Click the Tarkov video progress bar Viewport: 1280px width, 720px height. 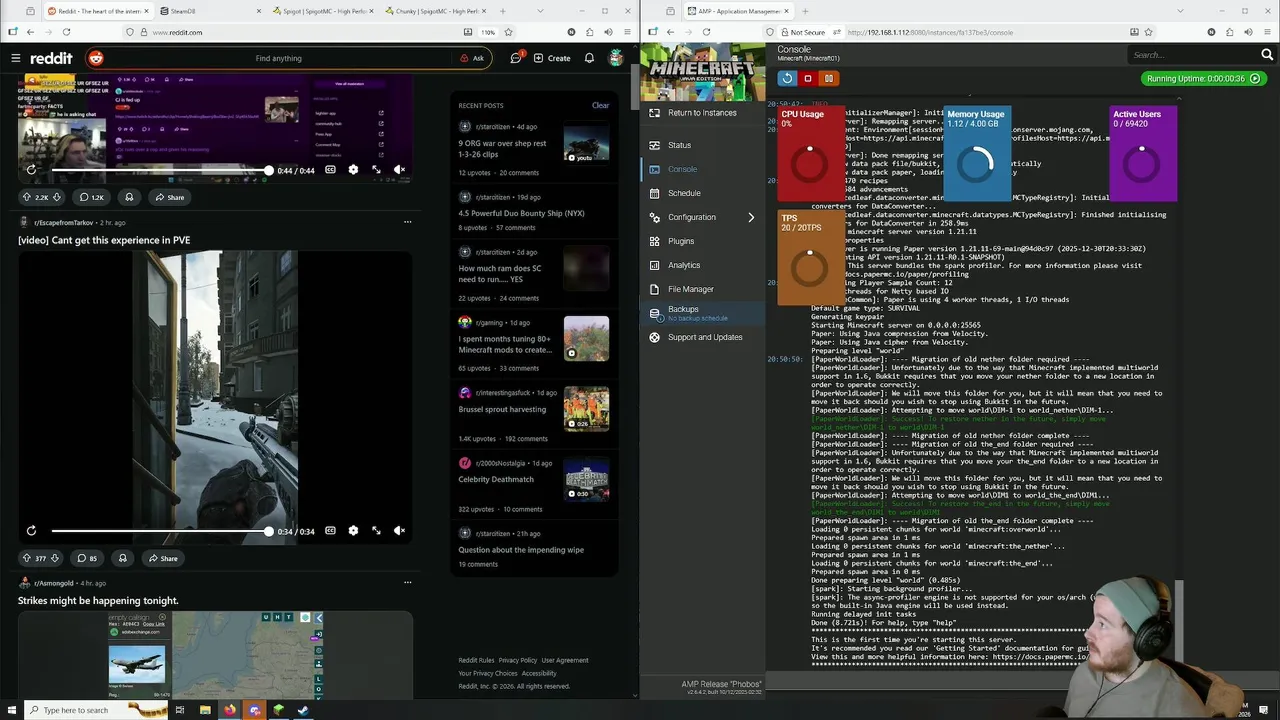pos(160,531)
